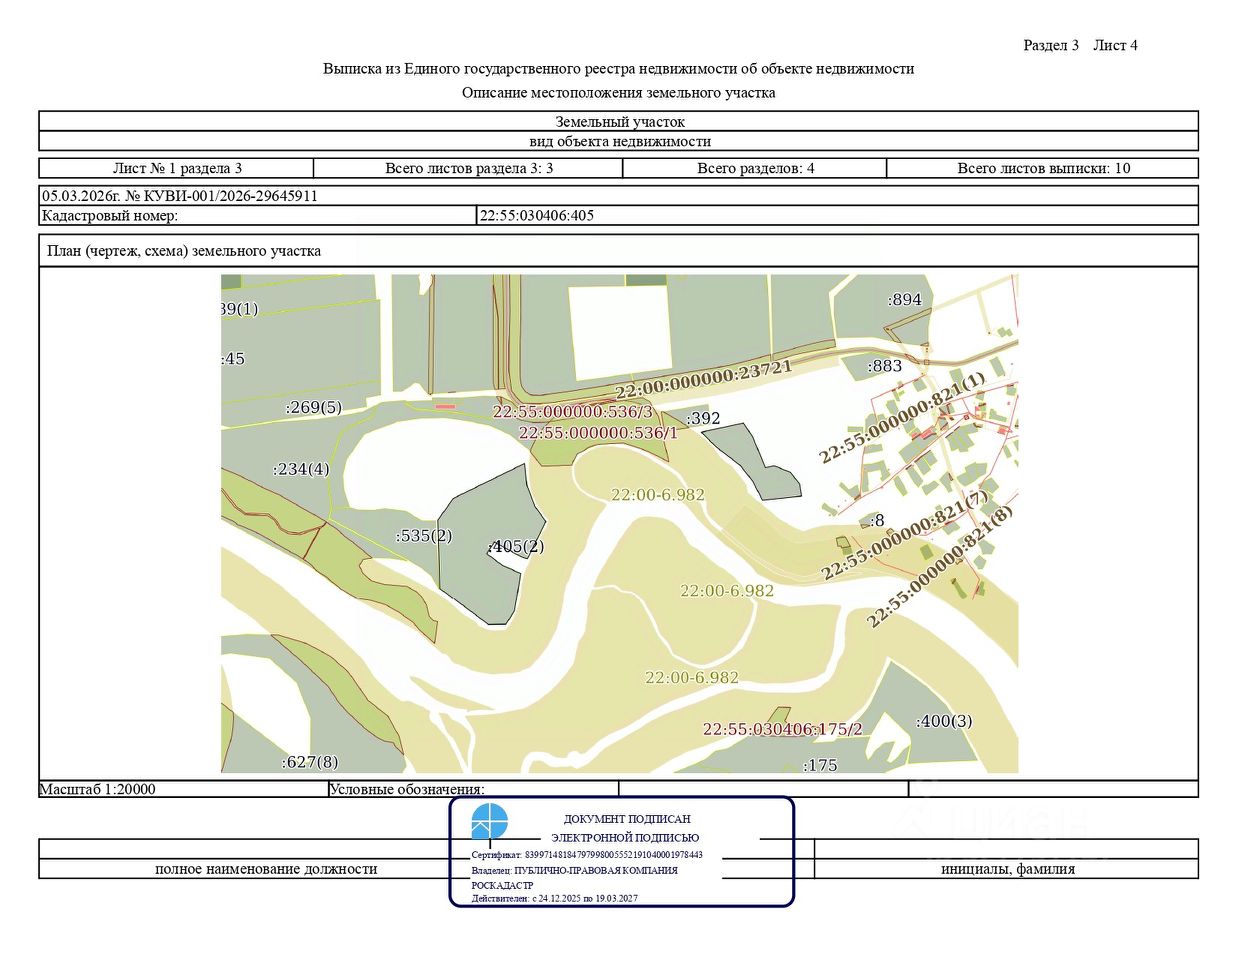Click parcel label :627(8) on map
1238x957 pixels.
click(310, 762)
